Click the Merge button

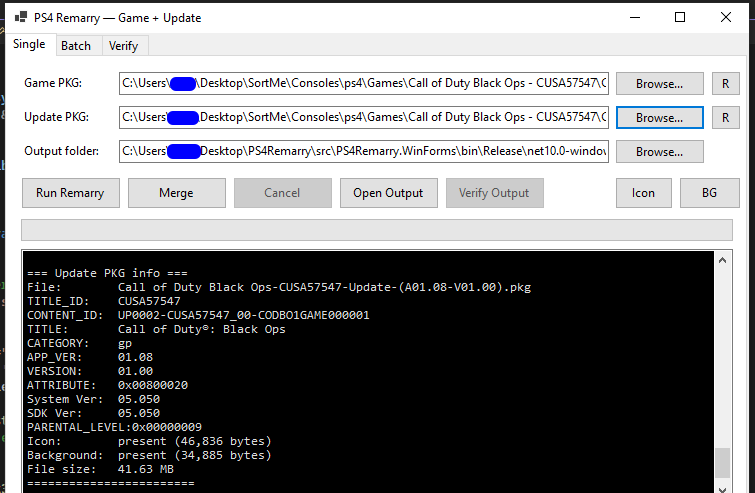coord(177,193)
